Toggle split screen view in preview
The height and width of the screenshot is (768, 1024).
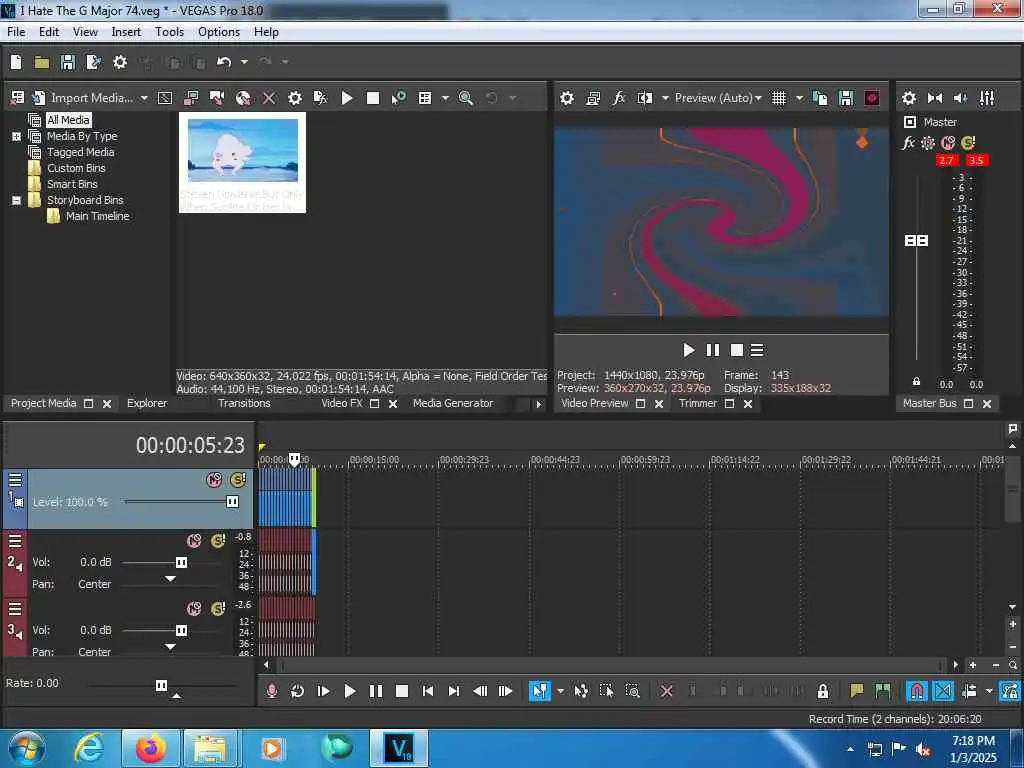tap(645, 98)
